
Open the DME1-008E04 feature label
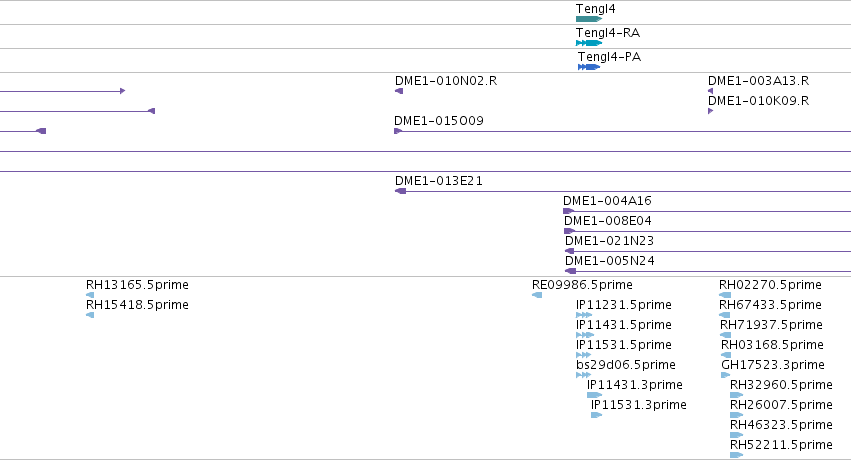click(x=608, y=221)
